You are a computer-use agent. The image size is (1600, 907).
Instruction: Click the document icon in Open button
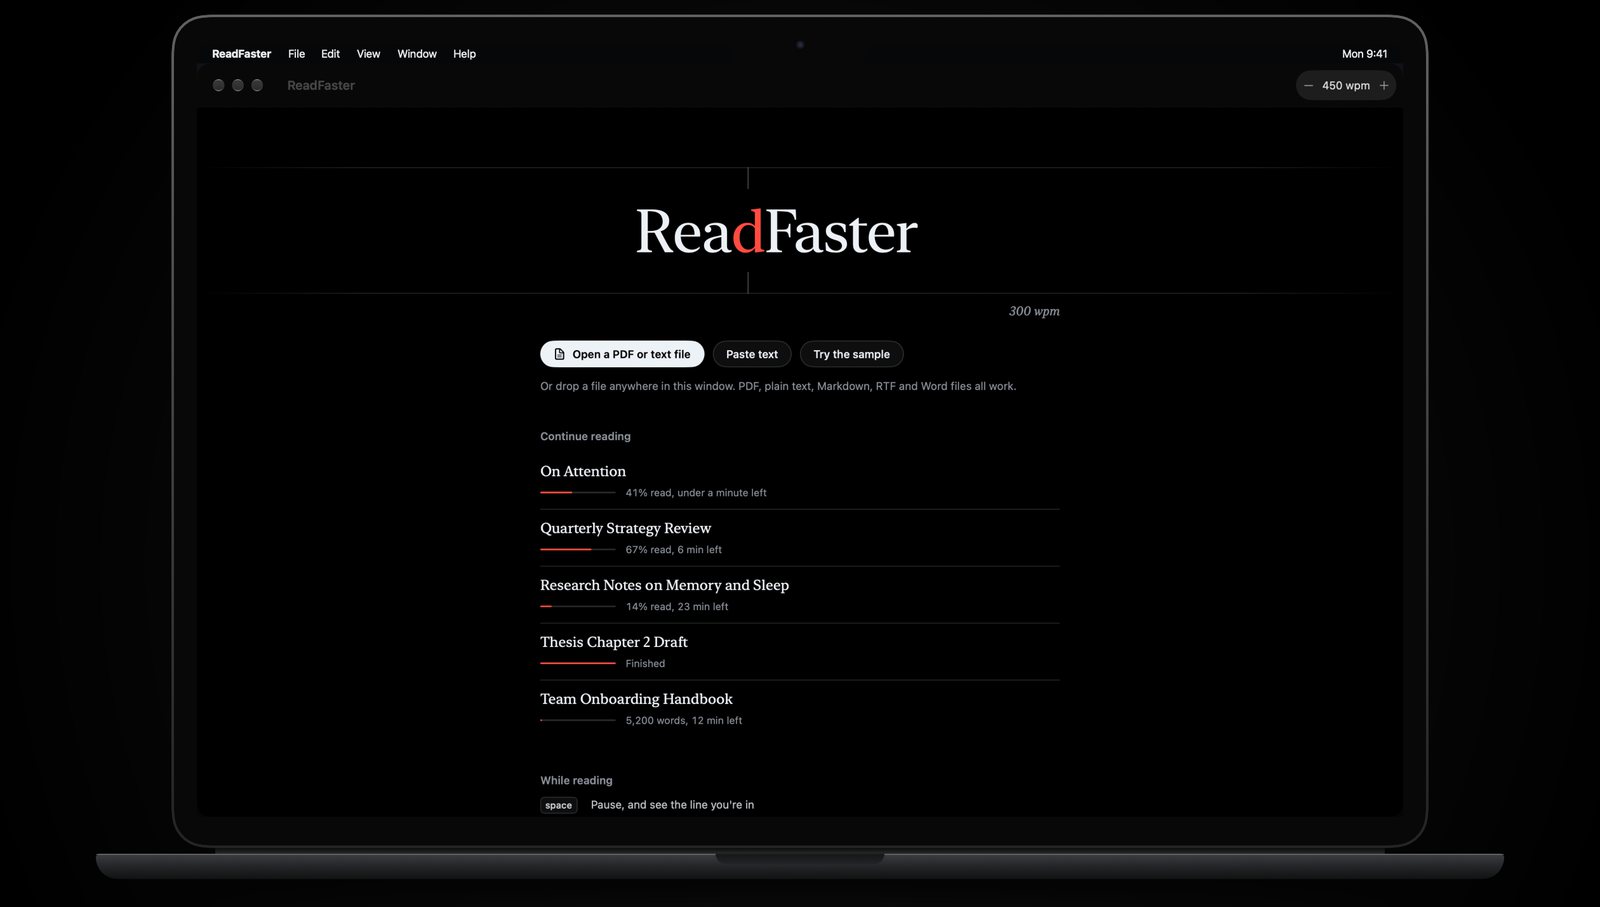559,354
